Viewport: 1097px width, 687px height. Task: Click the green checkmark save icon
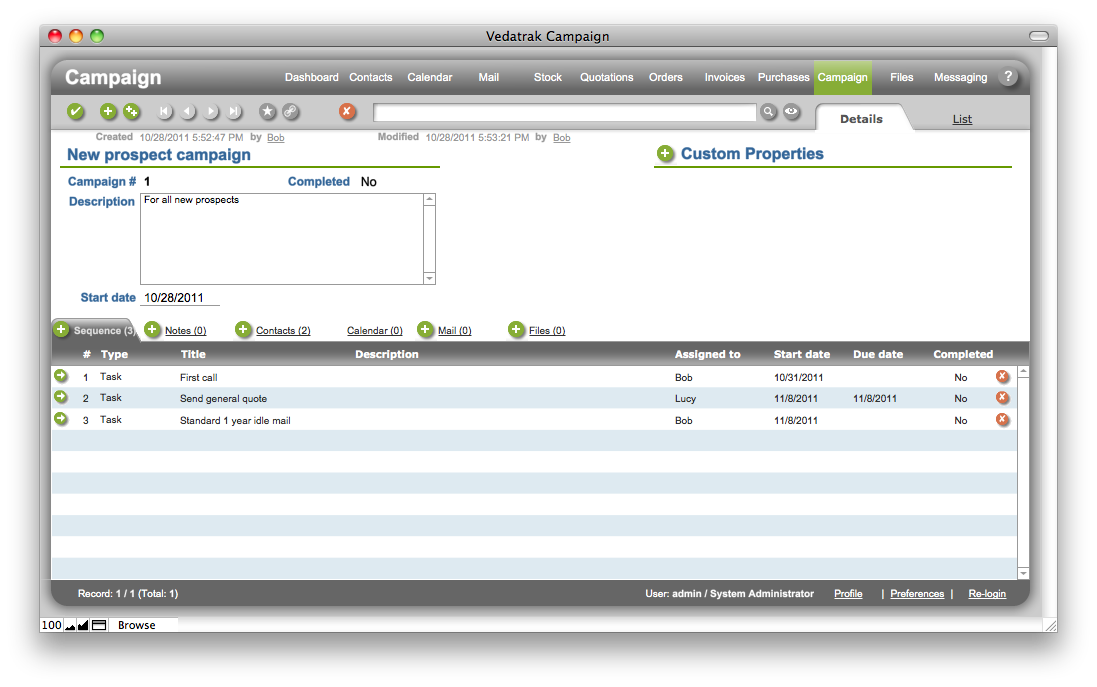76,111
